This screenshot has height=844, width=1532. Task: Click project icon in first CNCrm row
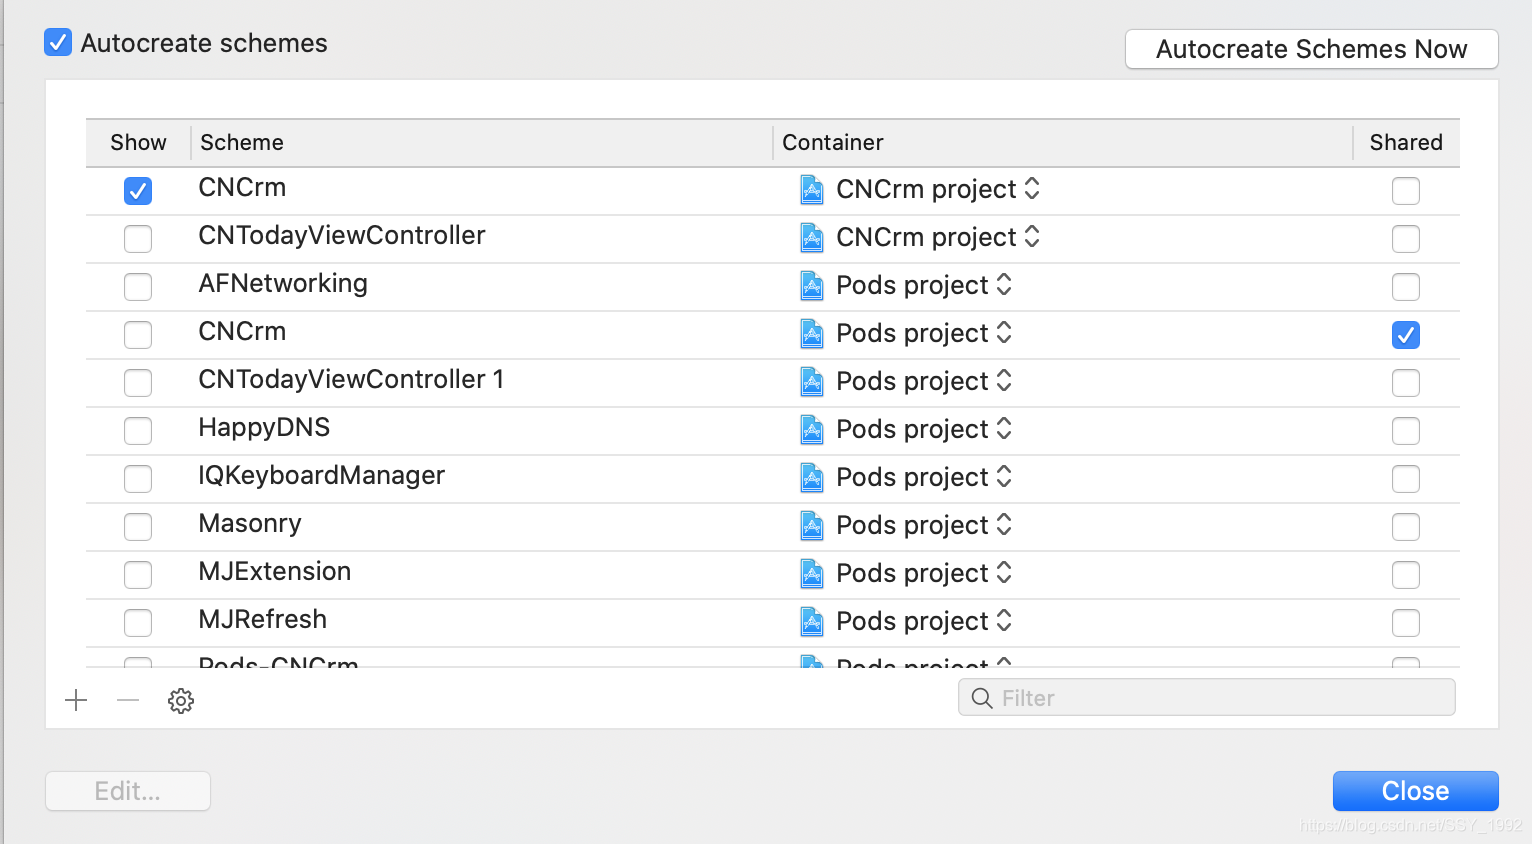pyautogui.click(x=812, y=189)
